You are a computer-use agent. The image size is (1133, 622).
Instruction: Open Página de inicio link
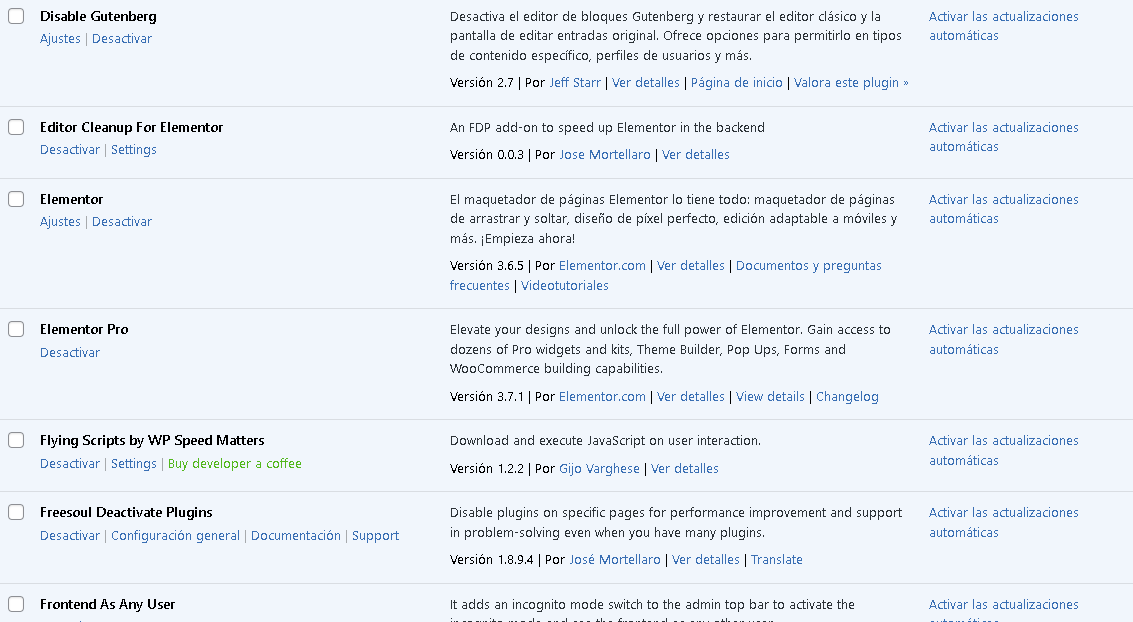point(736,83)
